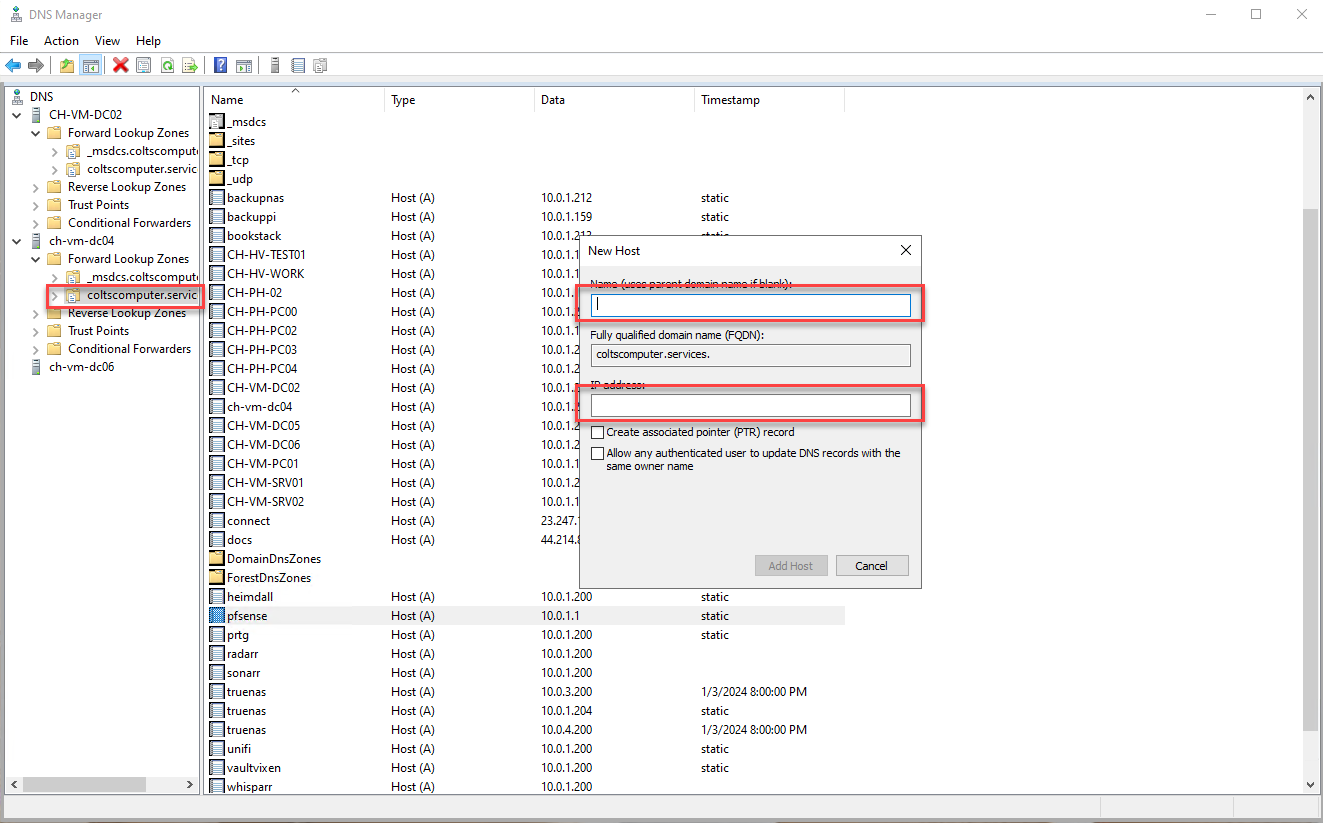Screen dimensions: 1323x823
Task: Click the record list vertical scrollbar down arrow
Action: point(1311,786)
